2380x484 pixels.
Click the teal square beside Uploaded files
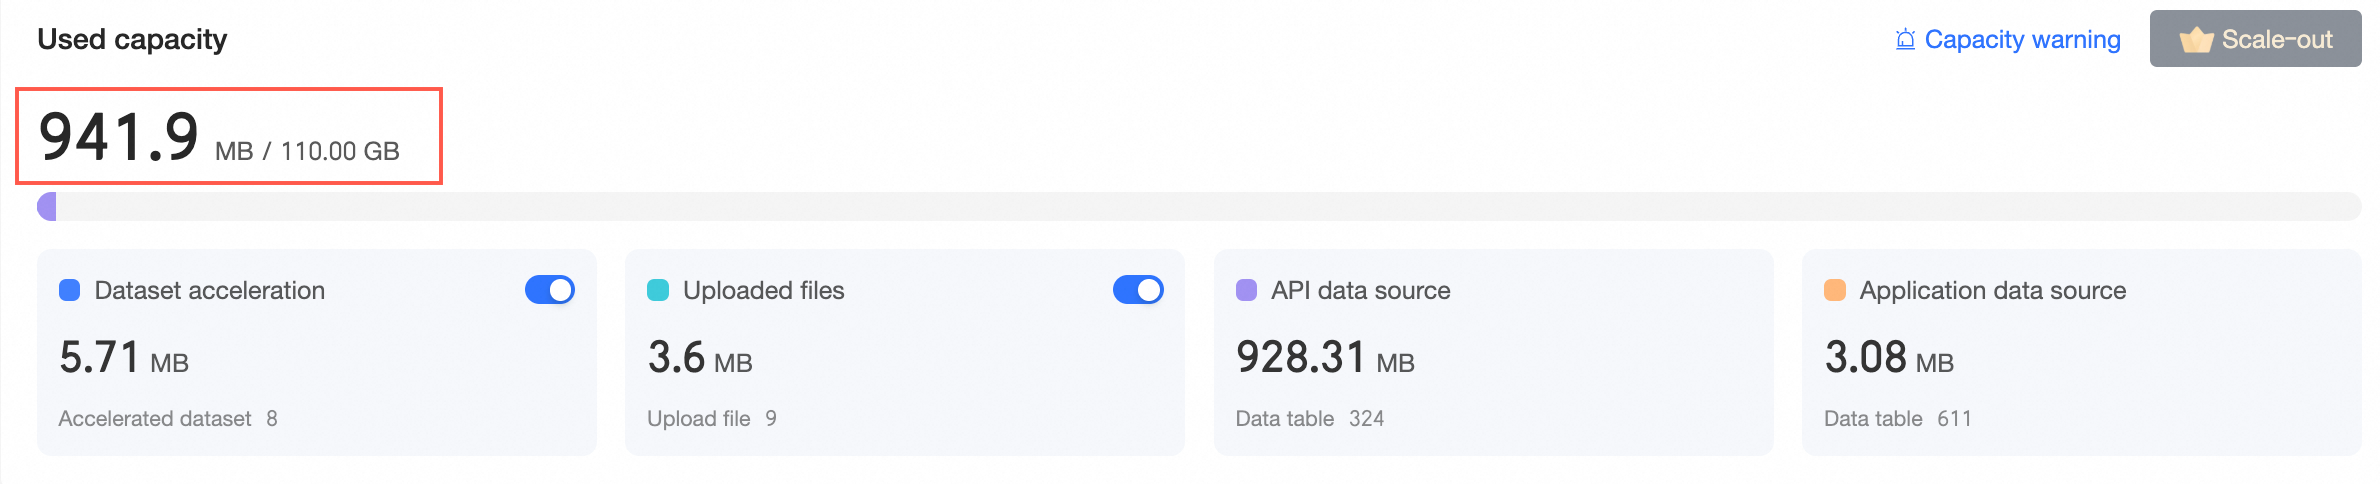pyautogui.click(x=658, y=290)
